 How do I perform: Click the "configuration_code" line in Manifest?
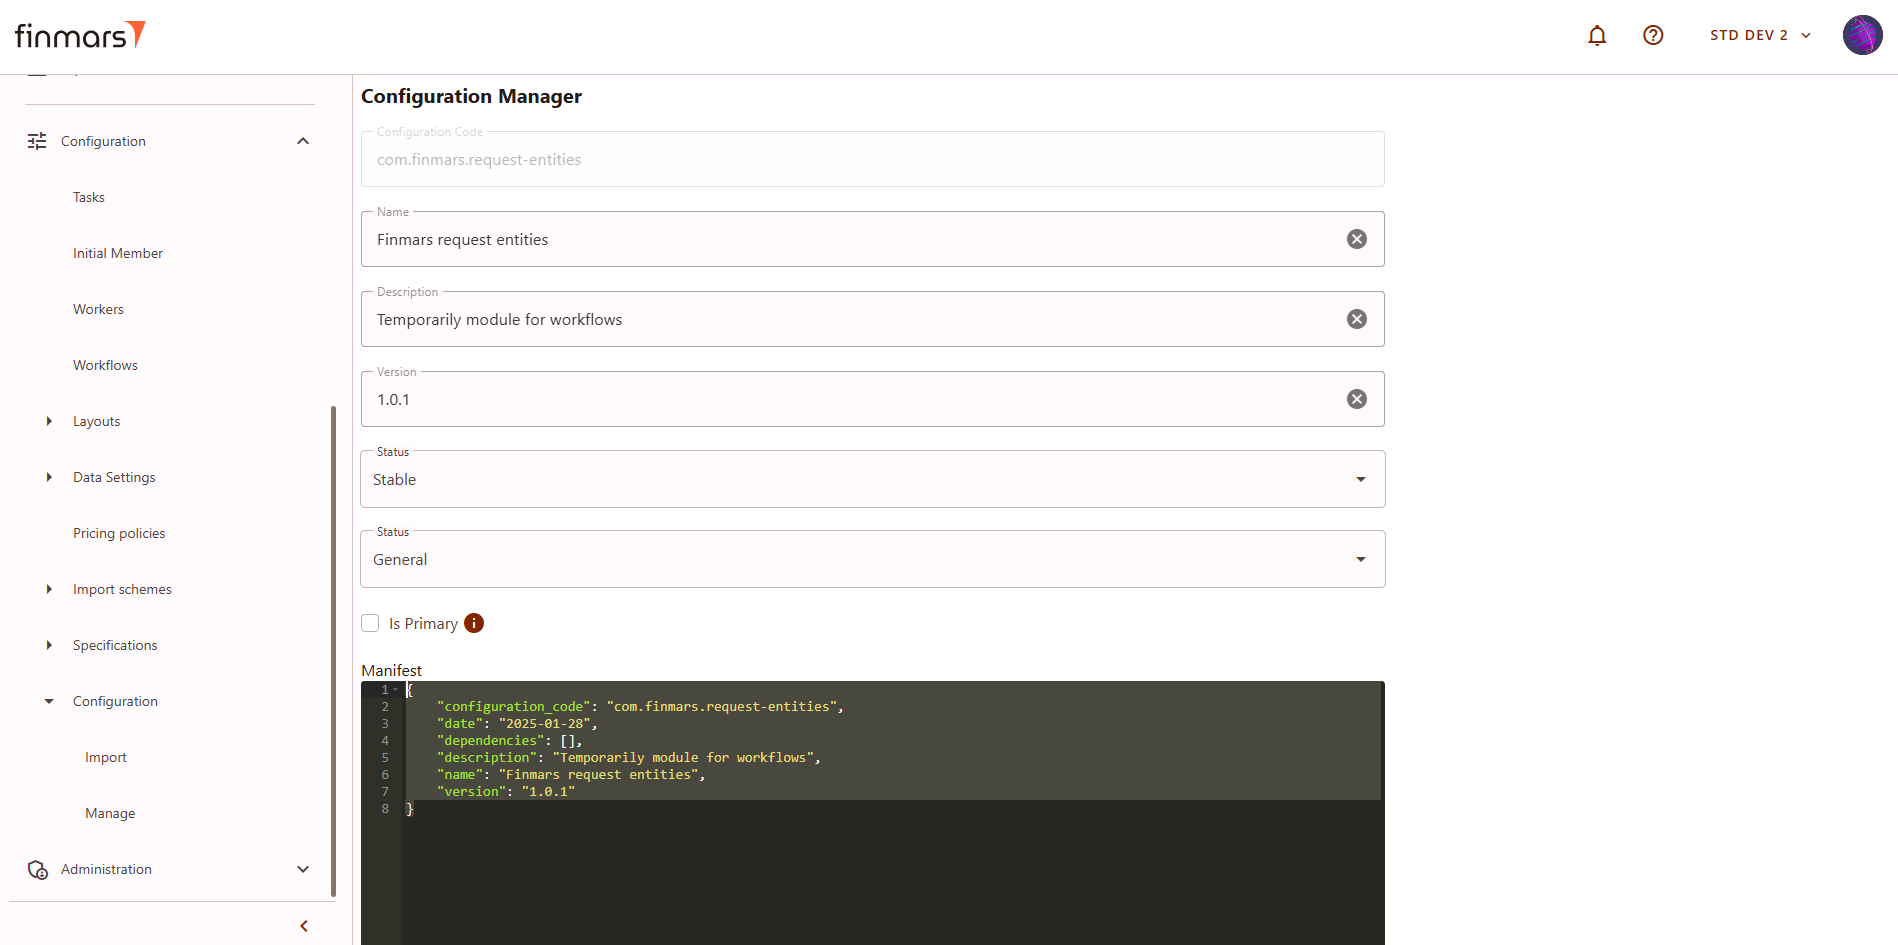(640, 707)
